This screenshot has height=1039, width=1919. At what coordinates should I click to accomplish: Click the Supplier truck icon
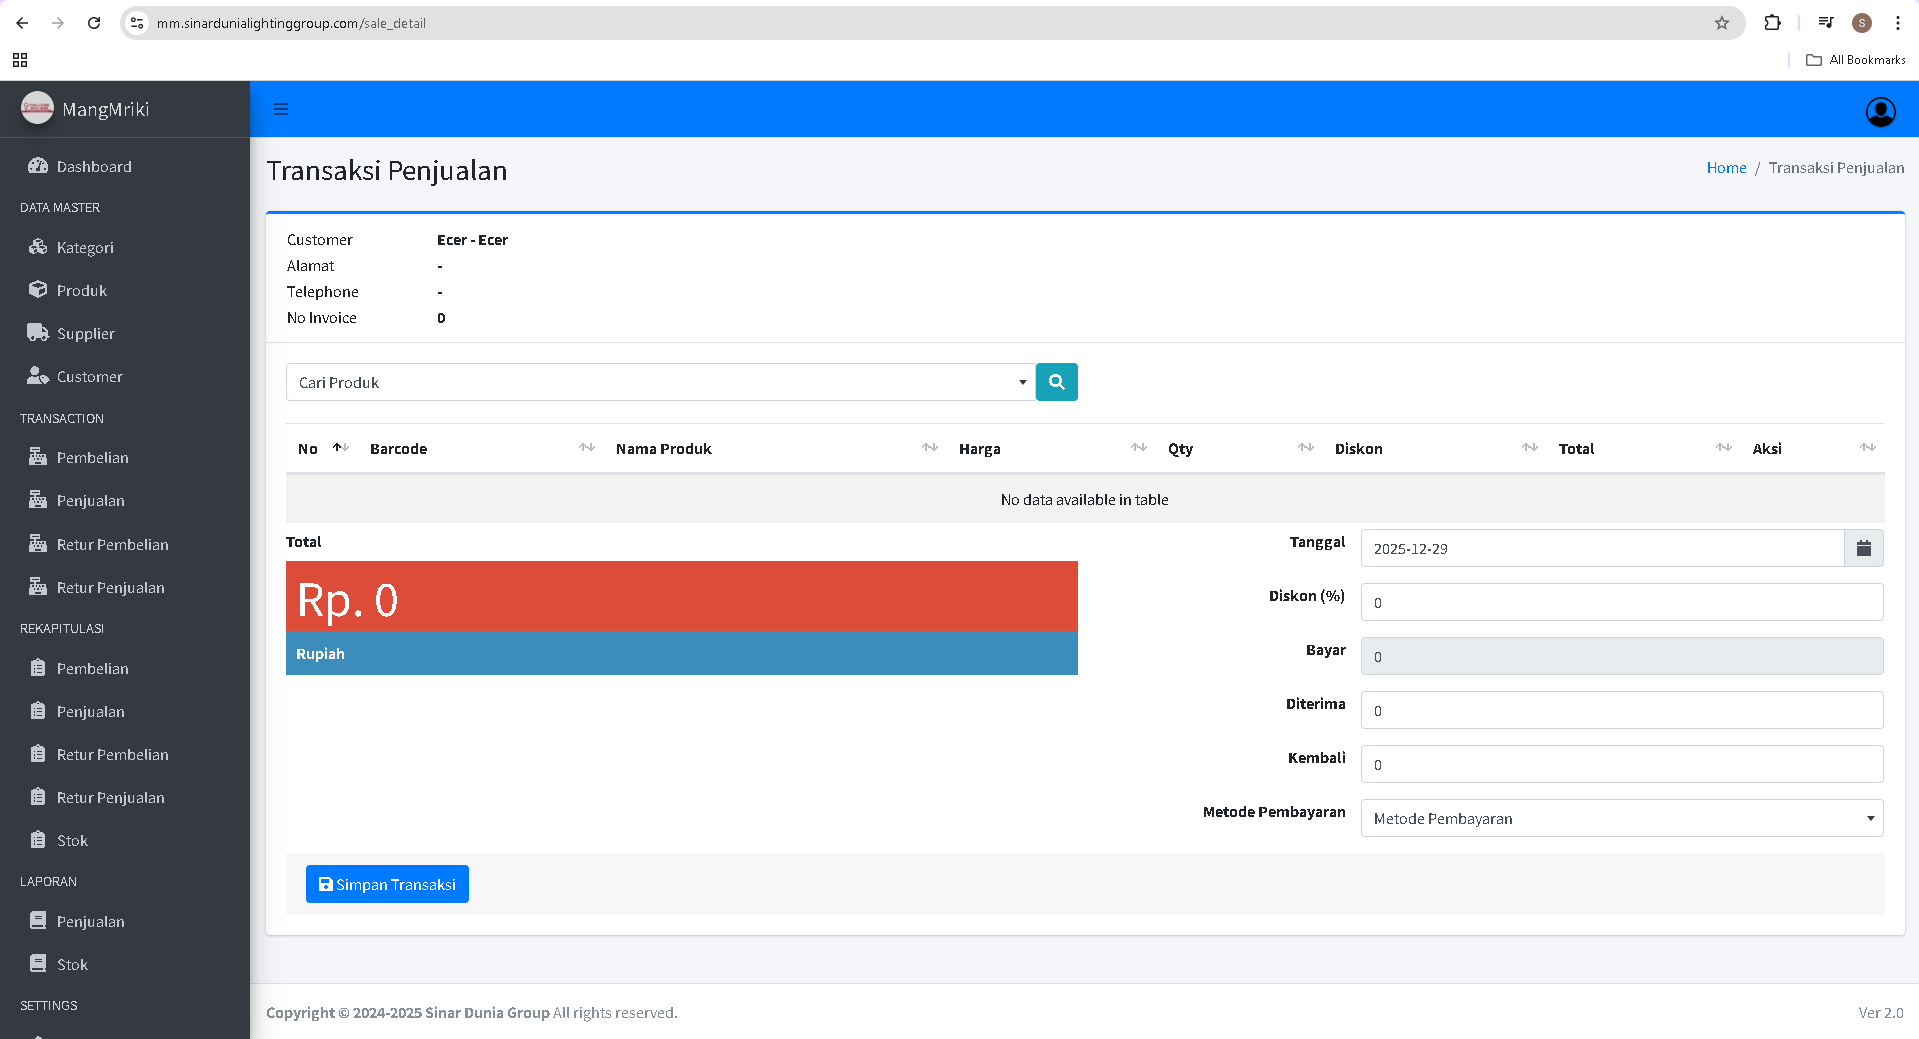click(x=38, y=333)
